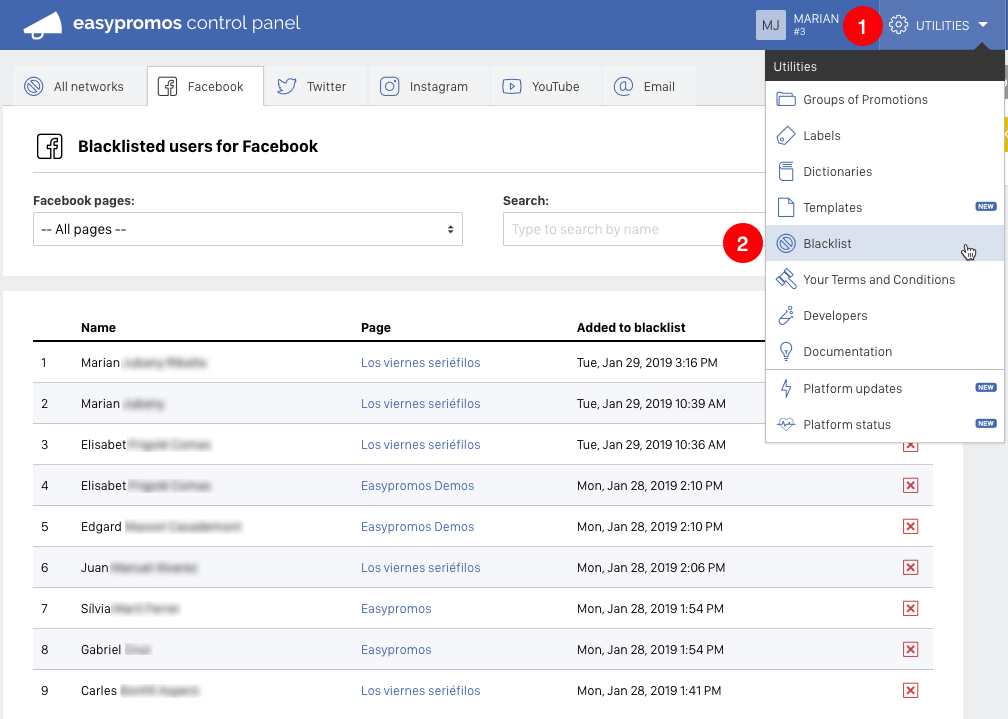The height and width of the screenshot is (719, 1008).
Task: Open Los viernes seriéfilos link in row 1
Action: [x=420, y=363]
